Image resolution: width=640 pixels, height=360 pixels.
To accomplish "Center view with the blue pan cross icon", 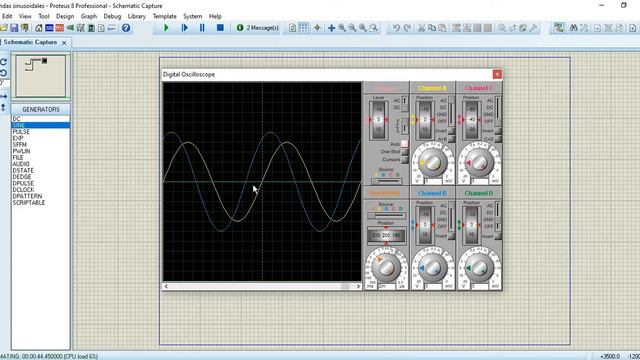I will (331, 28).
